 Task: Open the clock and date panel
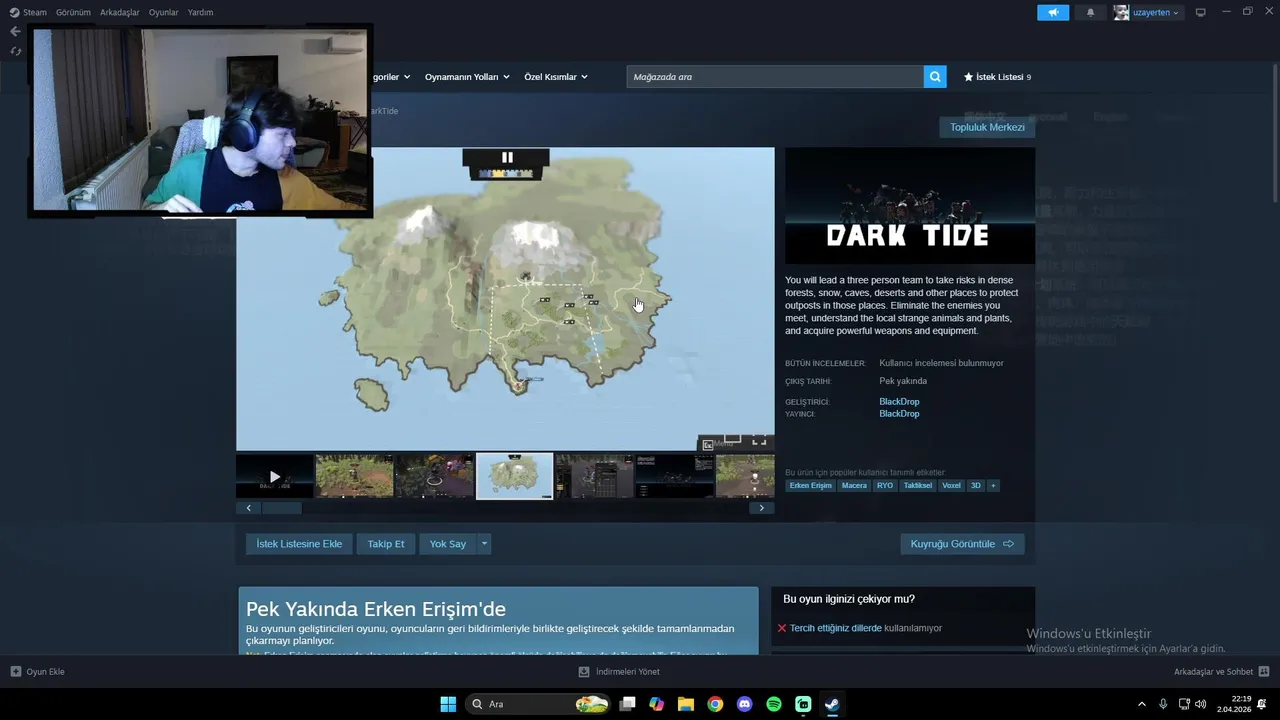[1234, 704]
